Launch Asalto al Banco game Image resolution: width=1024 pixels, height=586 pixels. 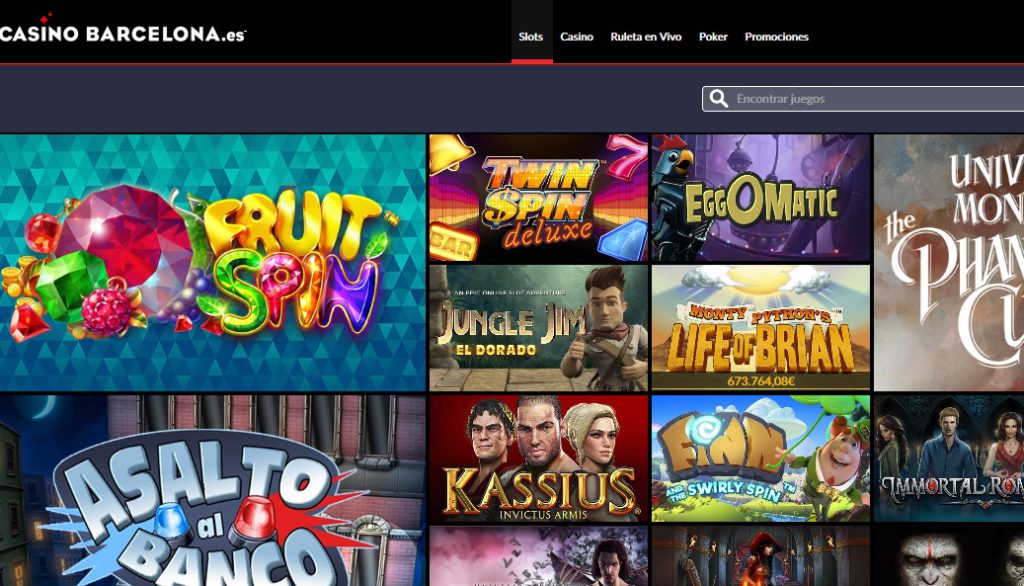pos(213,491)
